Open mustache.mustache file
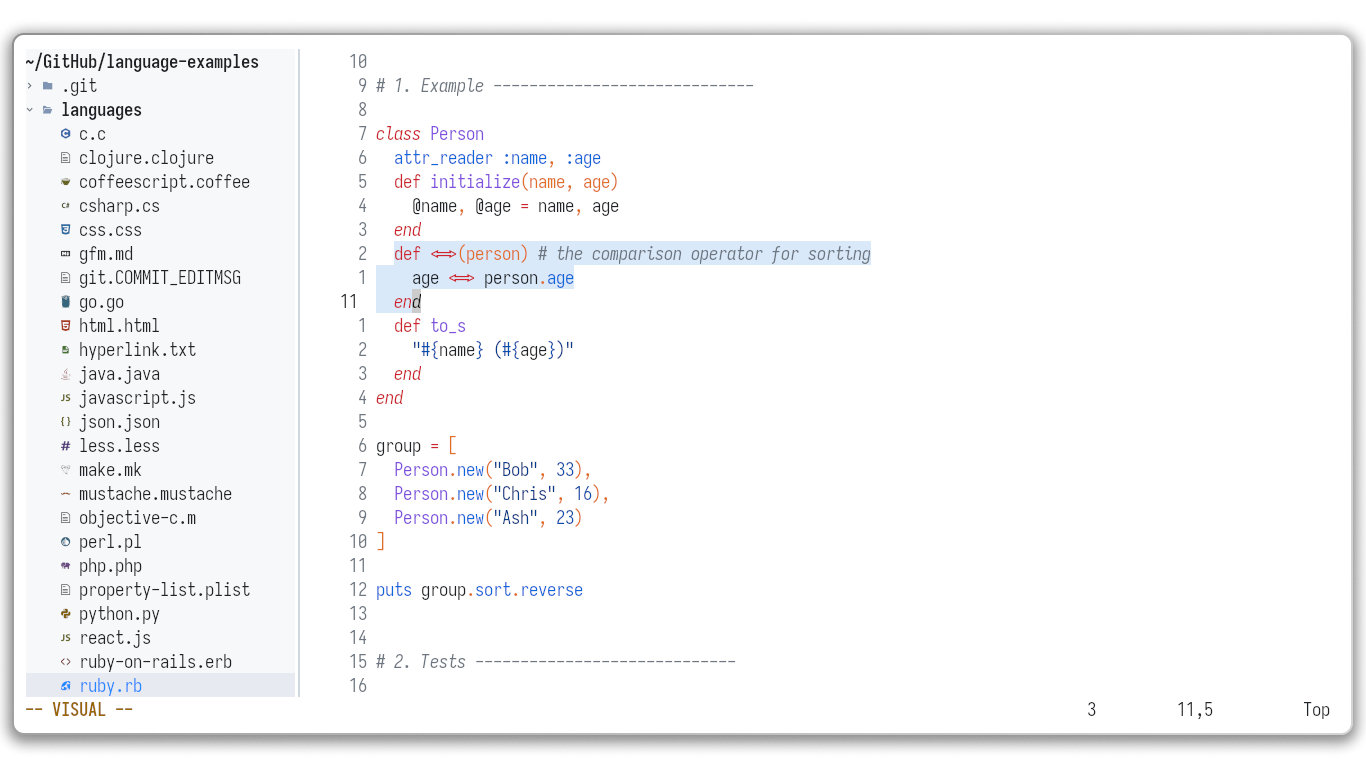Image resolution: width=1366 pixels, height=761 pixels. tap(155, 494)
